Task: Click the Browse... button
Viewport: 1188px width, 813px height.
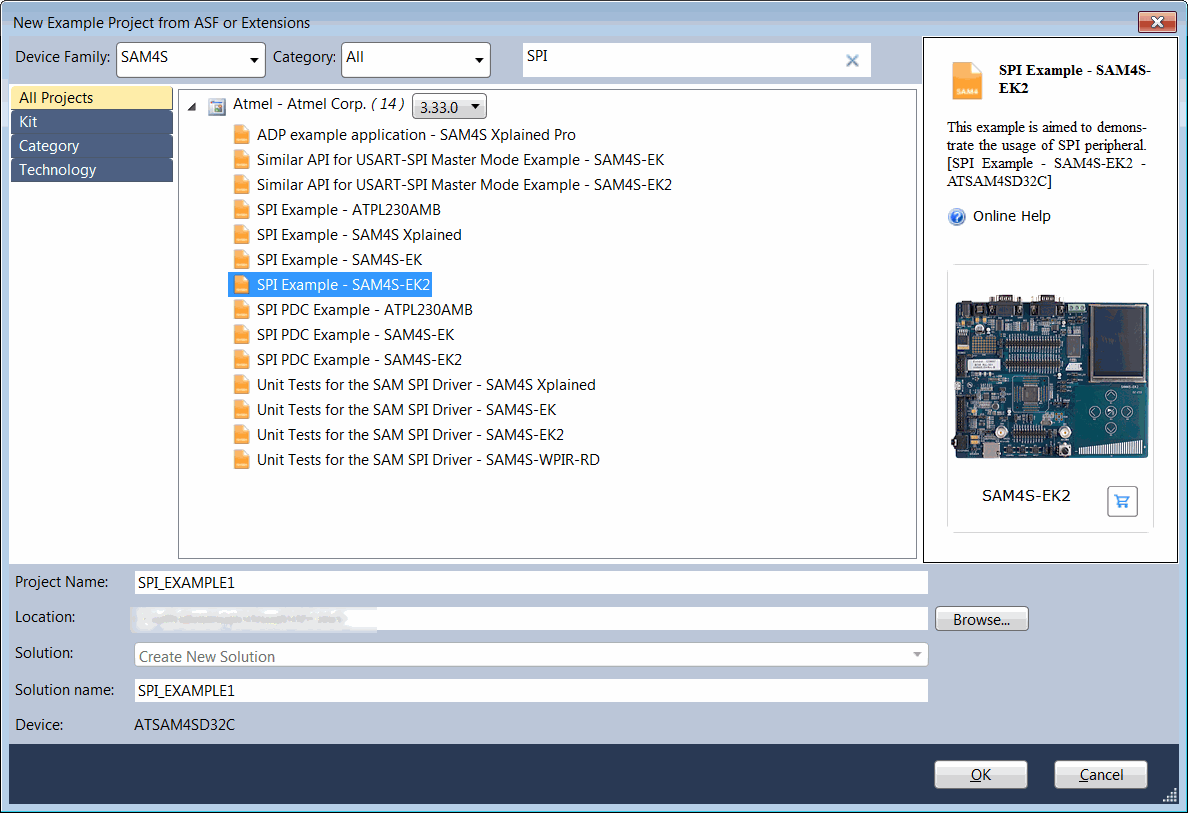Action: [982, 619]
